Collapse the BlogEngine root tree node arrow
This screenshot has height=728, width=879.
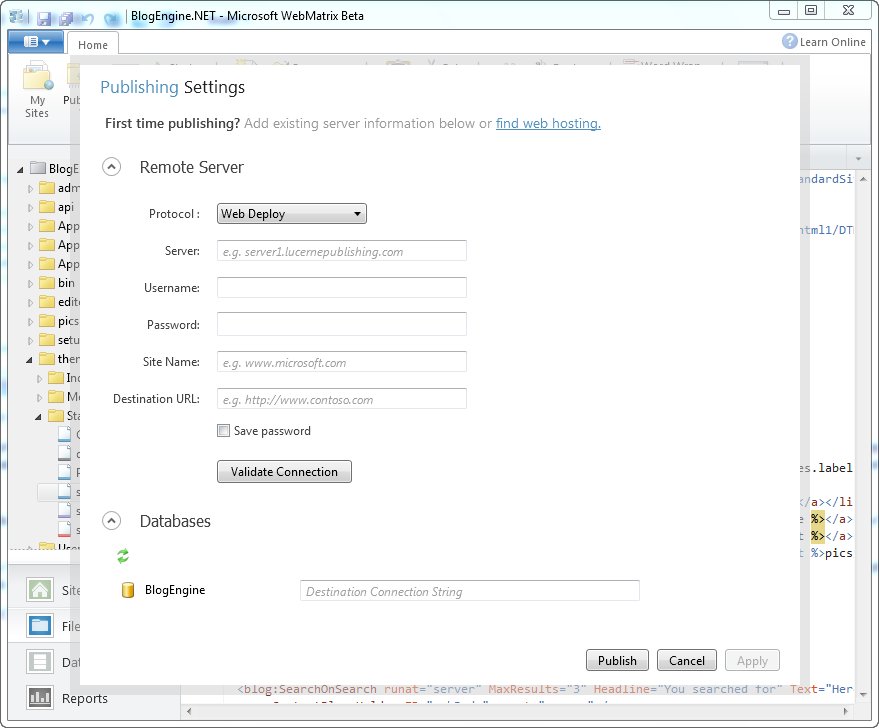coord(21,169)
